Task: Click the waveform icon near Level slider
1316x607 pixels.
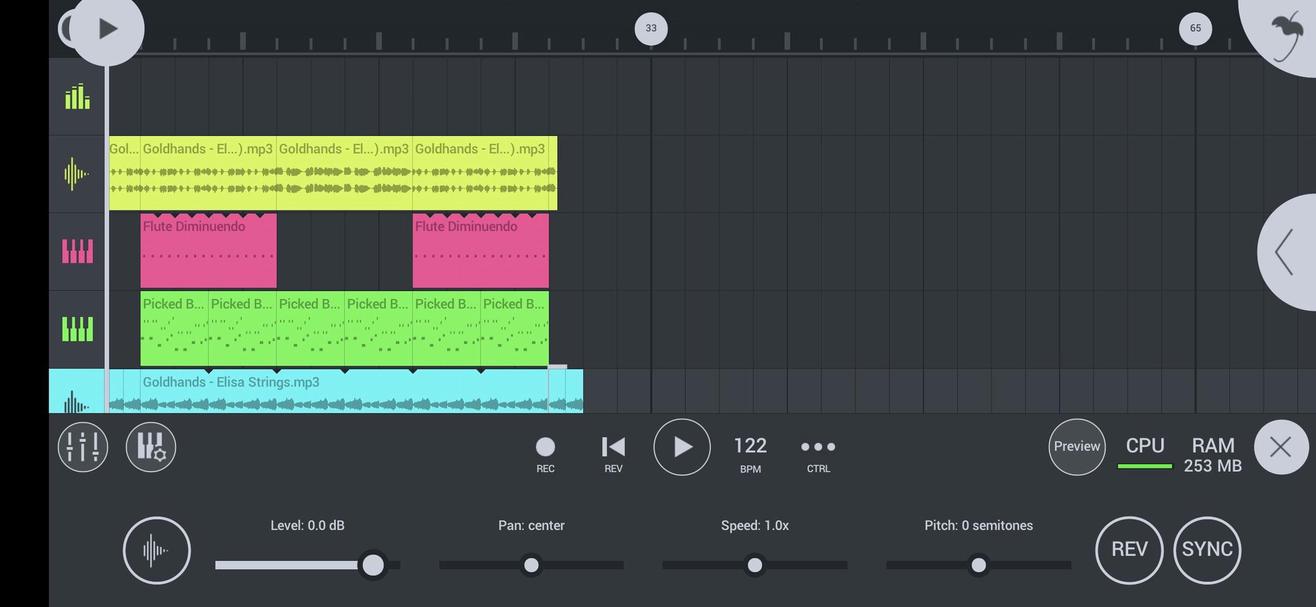Action: [156, 549]
